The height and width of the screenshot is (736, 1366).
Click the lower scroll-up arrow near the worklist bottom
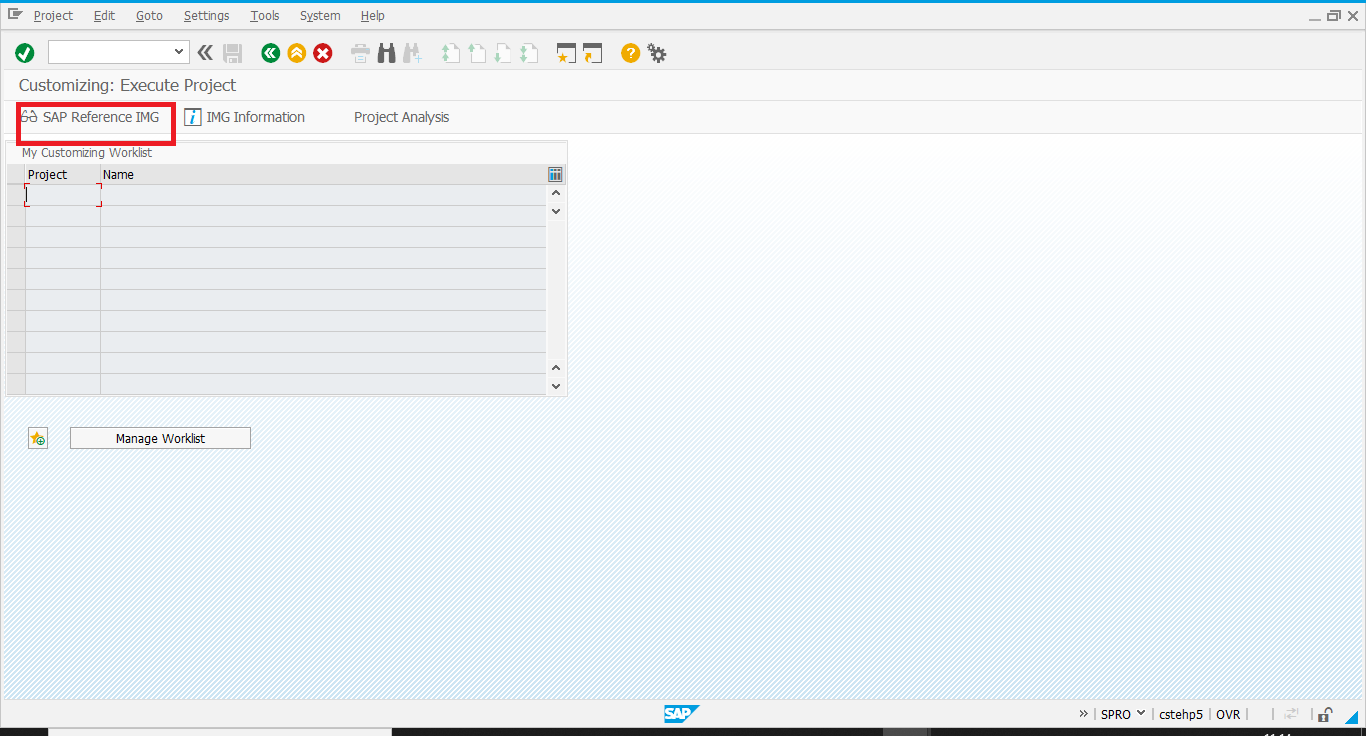pyautogui.click(x=556, y=368)
